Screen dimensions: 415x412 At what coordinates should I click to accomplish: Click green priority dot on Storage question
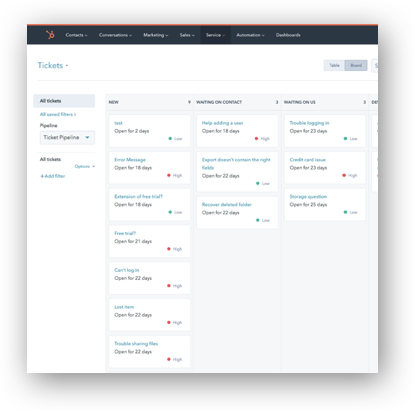click(x=345, y=212)
